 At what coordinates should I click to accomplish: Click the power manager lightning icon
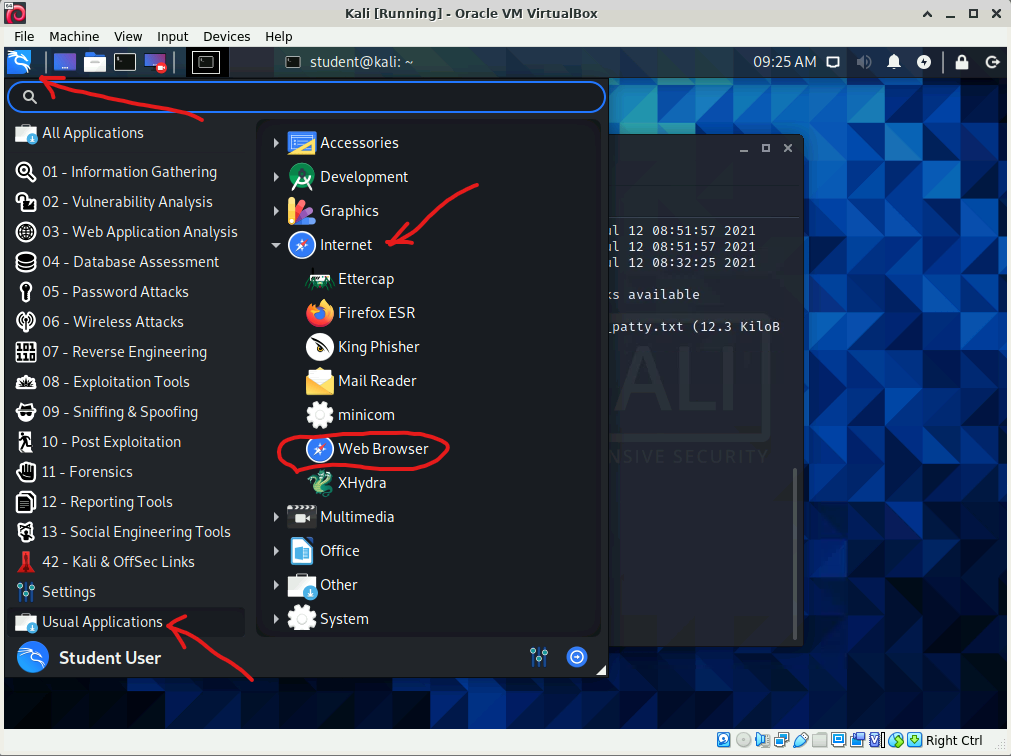(924, 63)
